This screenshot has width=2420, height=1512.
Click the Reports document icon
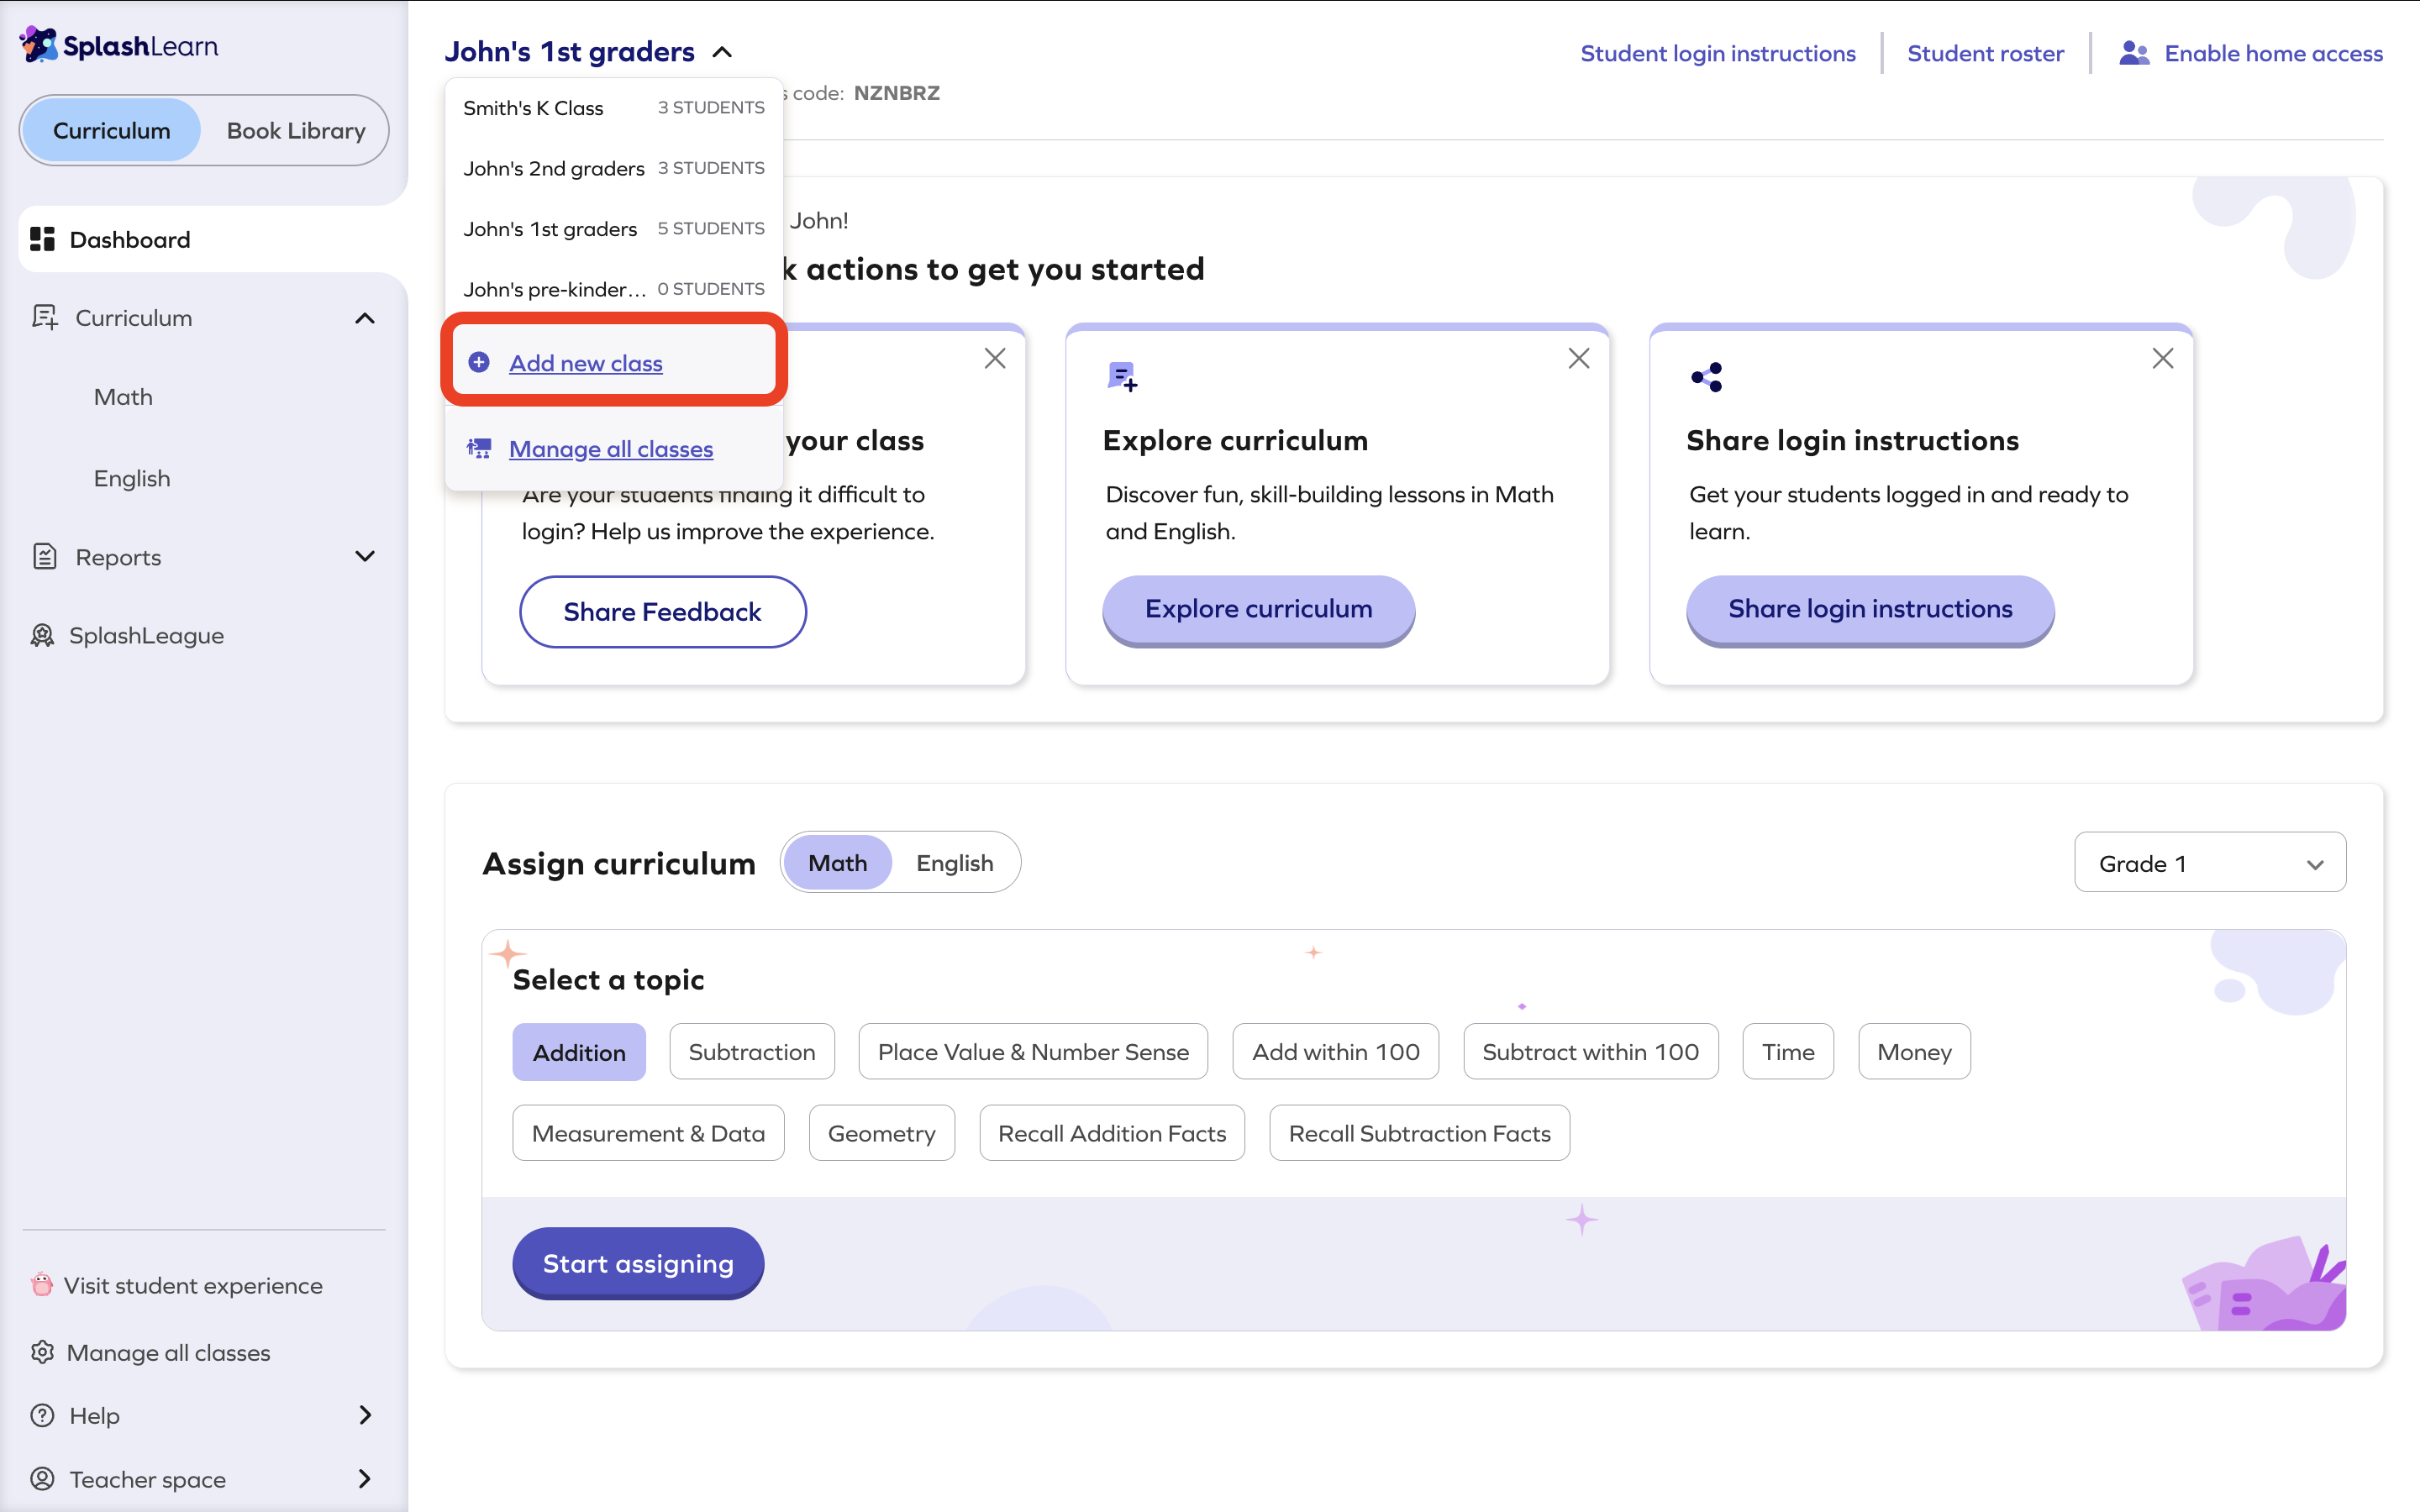(44, 556)
